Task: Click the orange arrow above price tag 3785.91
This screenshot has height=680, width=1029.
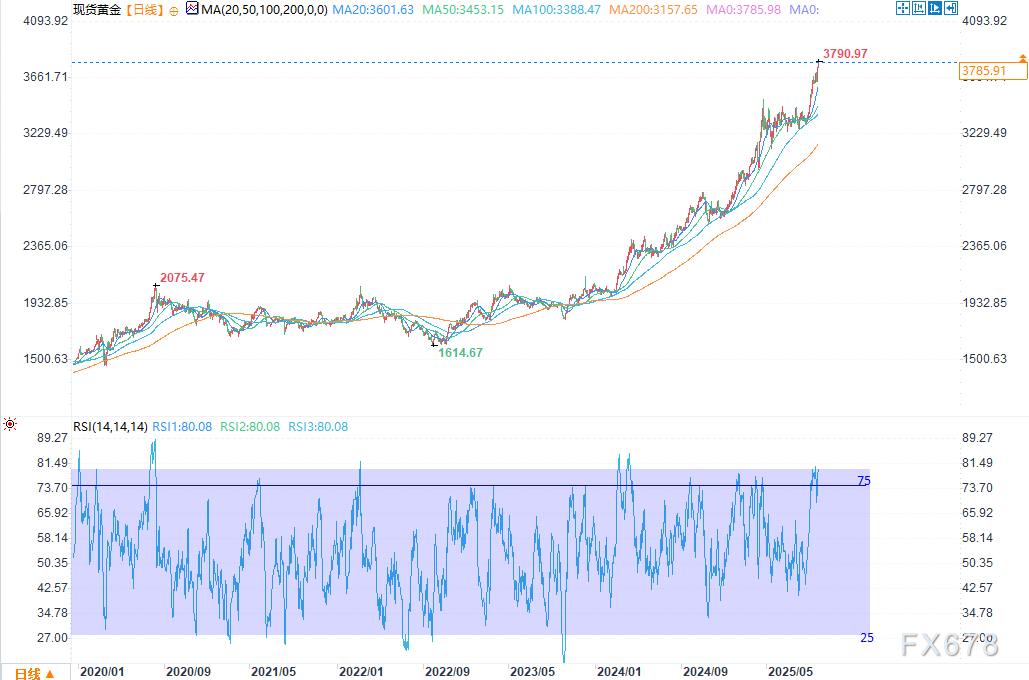Action: point(1022,59)
